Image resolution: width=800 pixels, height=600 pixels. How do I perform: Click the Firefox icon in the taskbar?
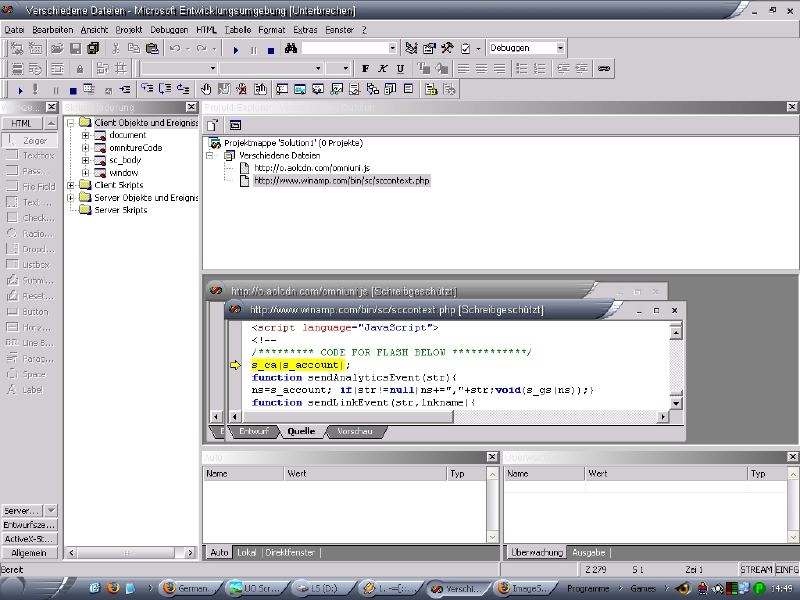(112, 588)
